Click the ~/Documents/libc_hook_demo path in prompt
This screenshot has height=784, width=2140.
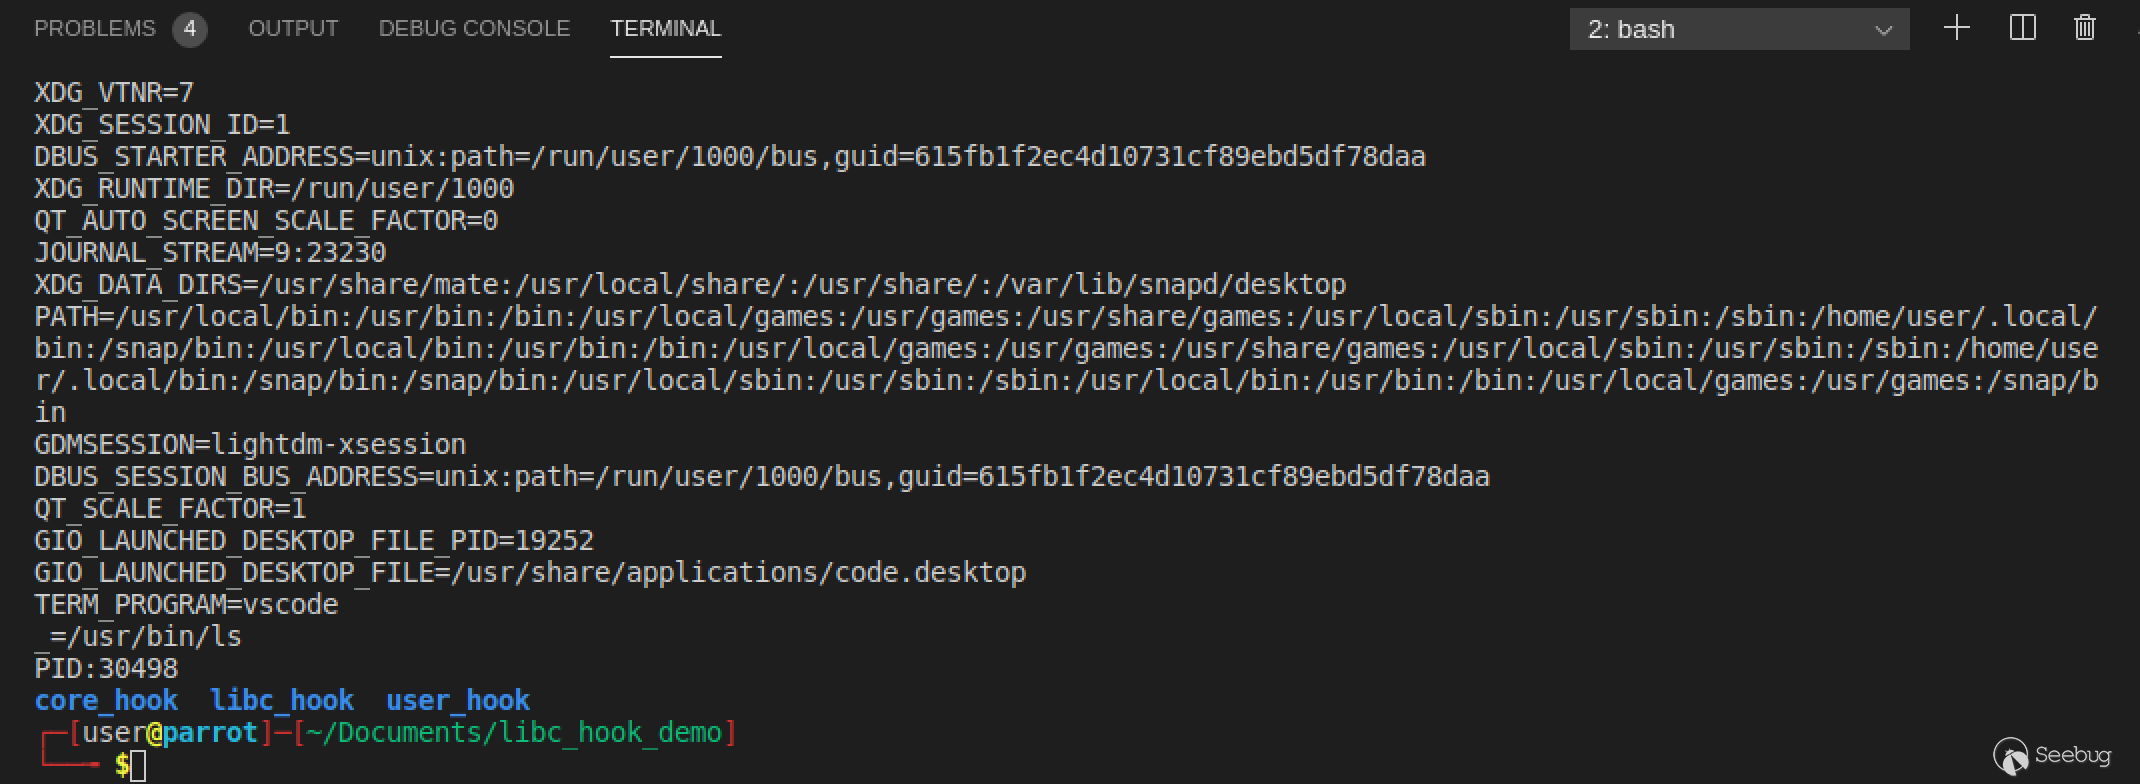tap(514, 733)
